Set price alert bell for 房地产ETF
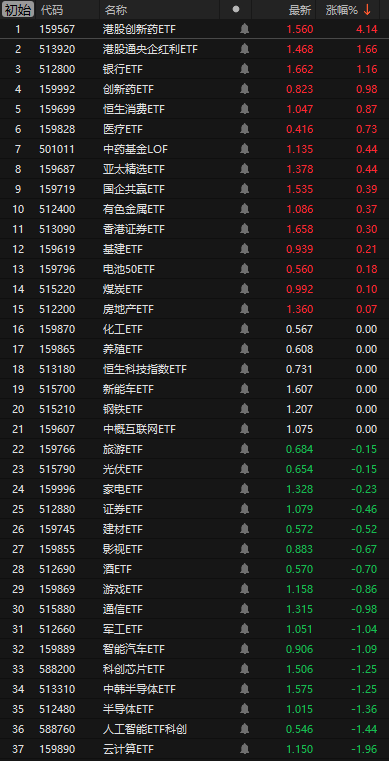389x761 pixels. (x=244, y=309)
